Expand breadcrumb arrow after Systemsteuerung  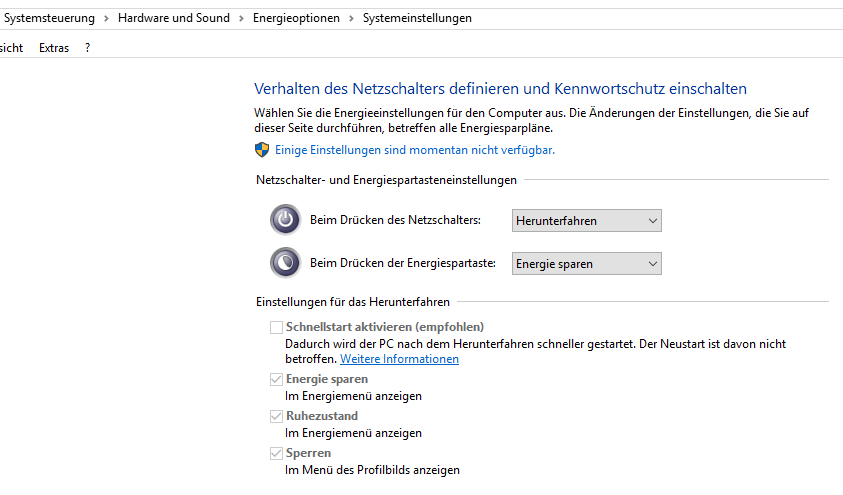(x=107, y=18)
